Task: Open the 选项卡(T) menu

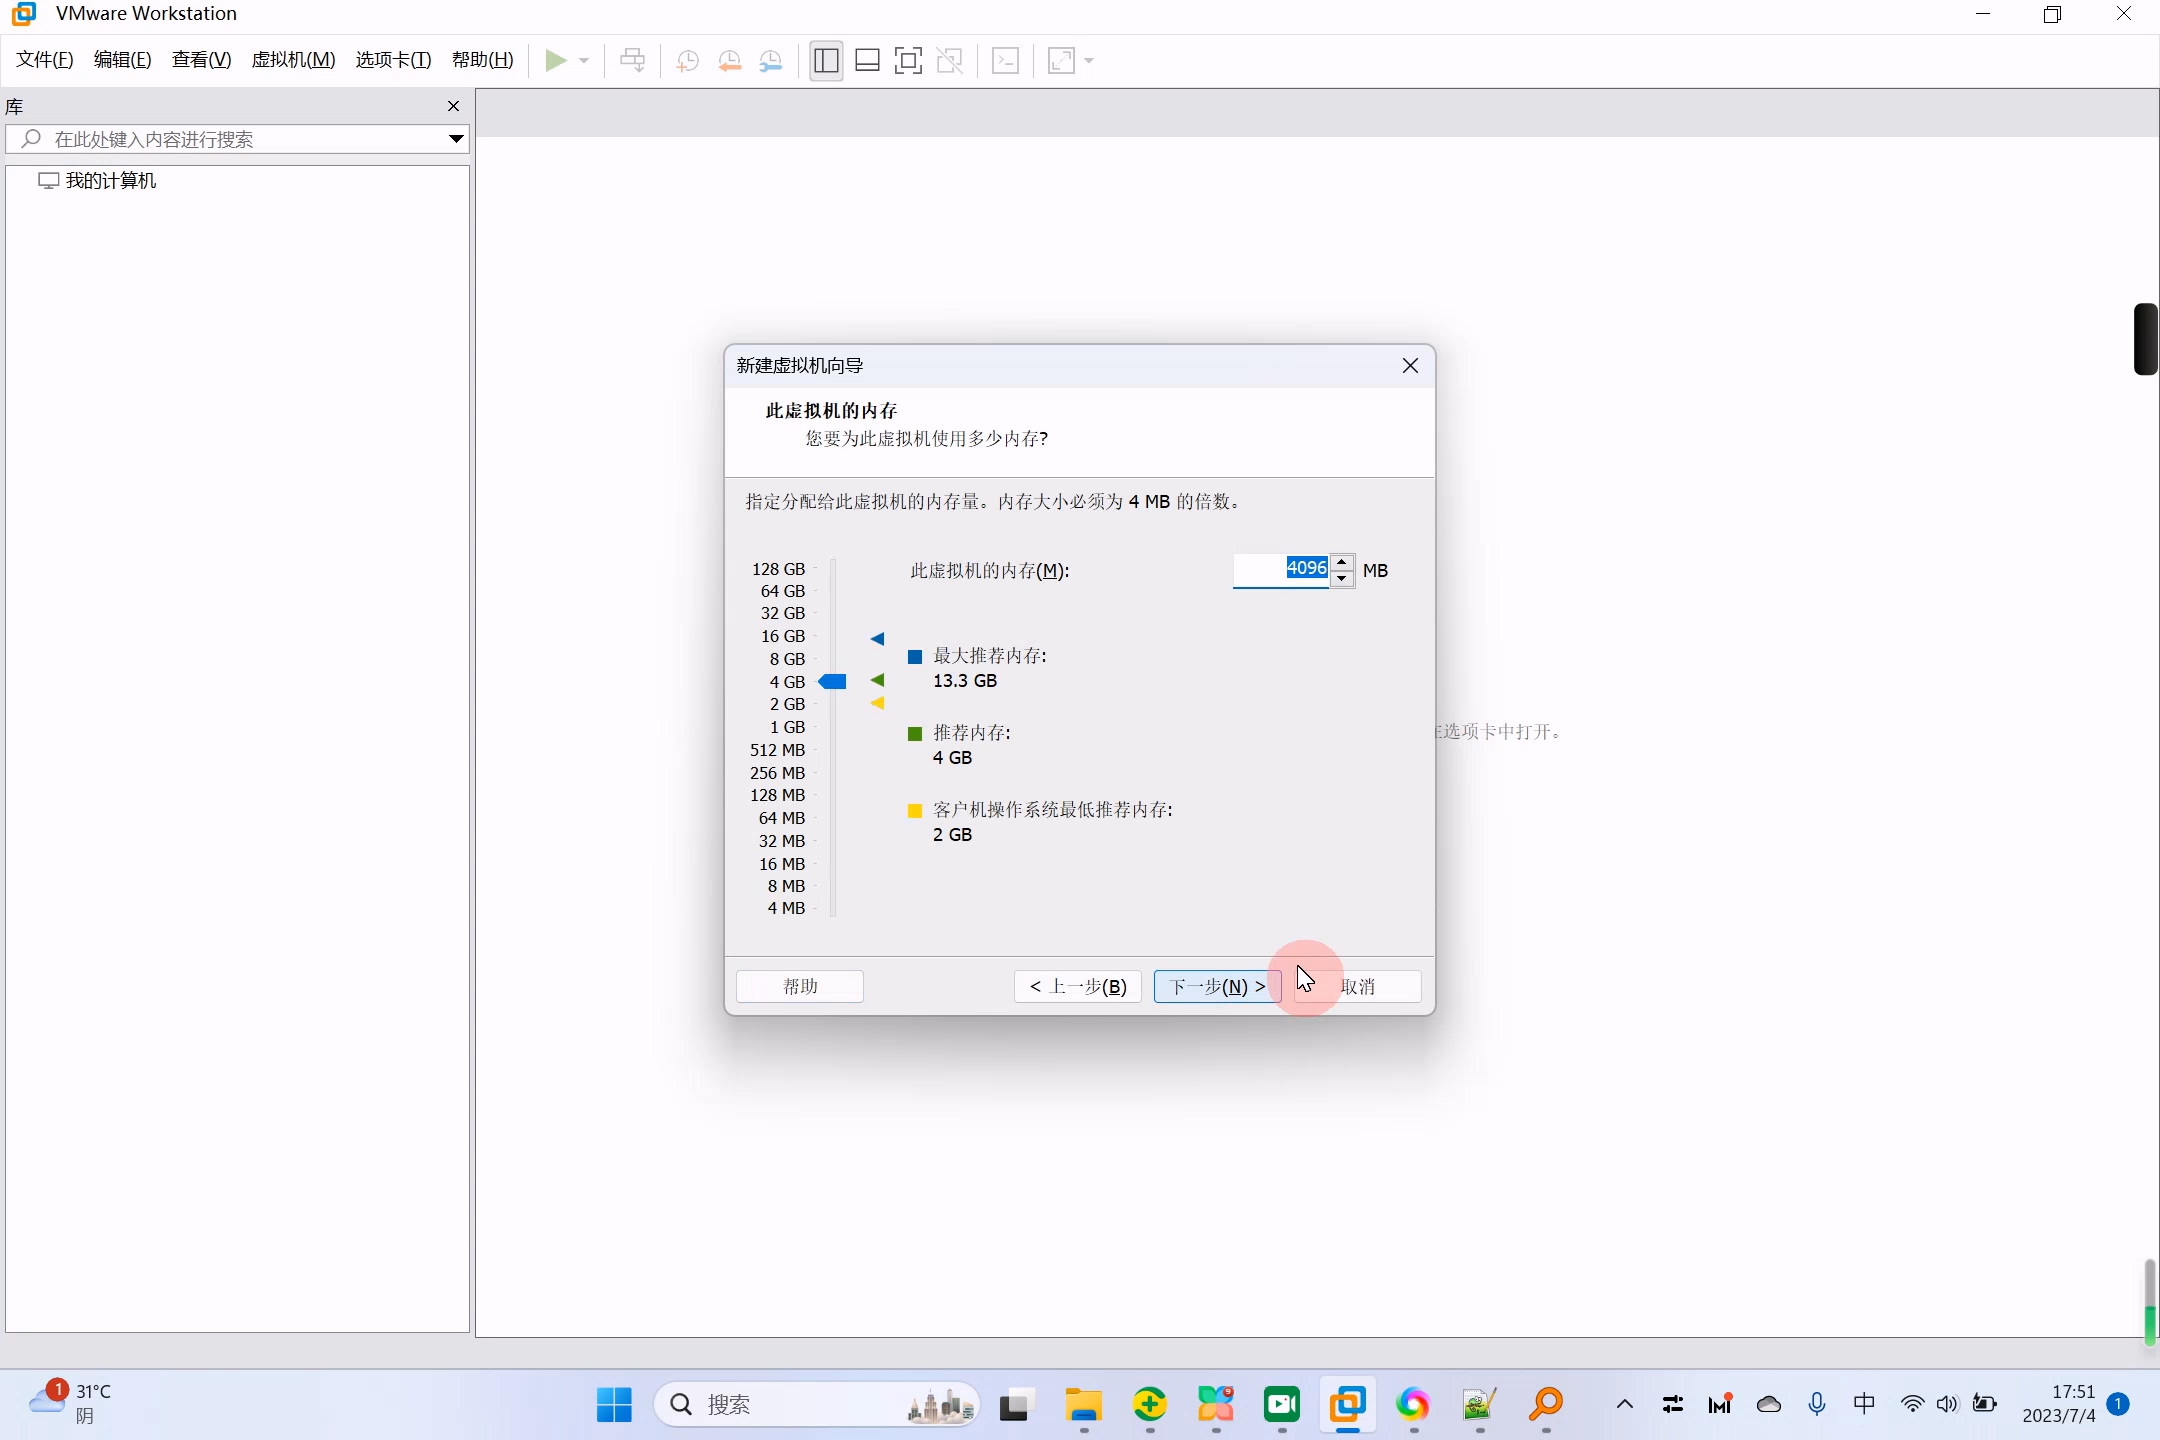Action: coord(394,60)
